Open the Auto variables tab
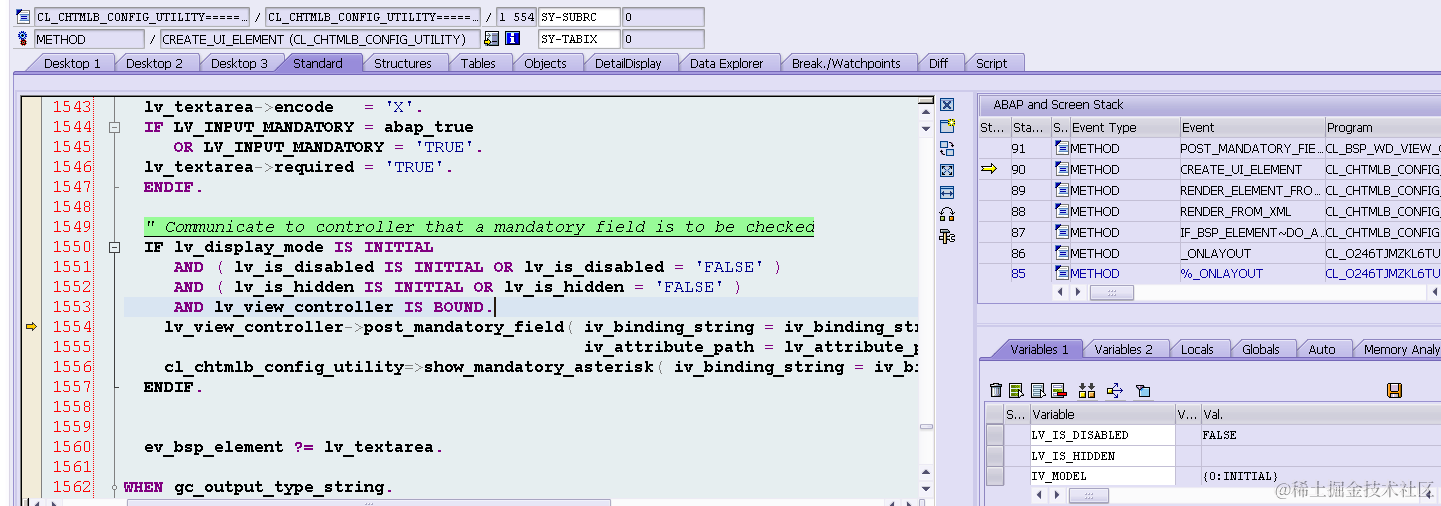Image resolution: width=1441 pixels, height=506 pixels. point(1322,349)
